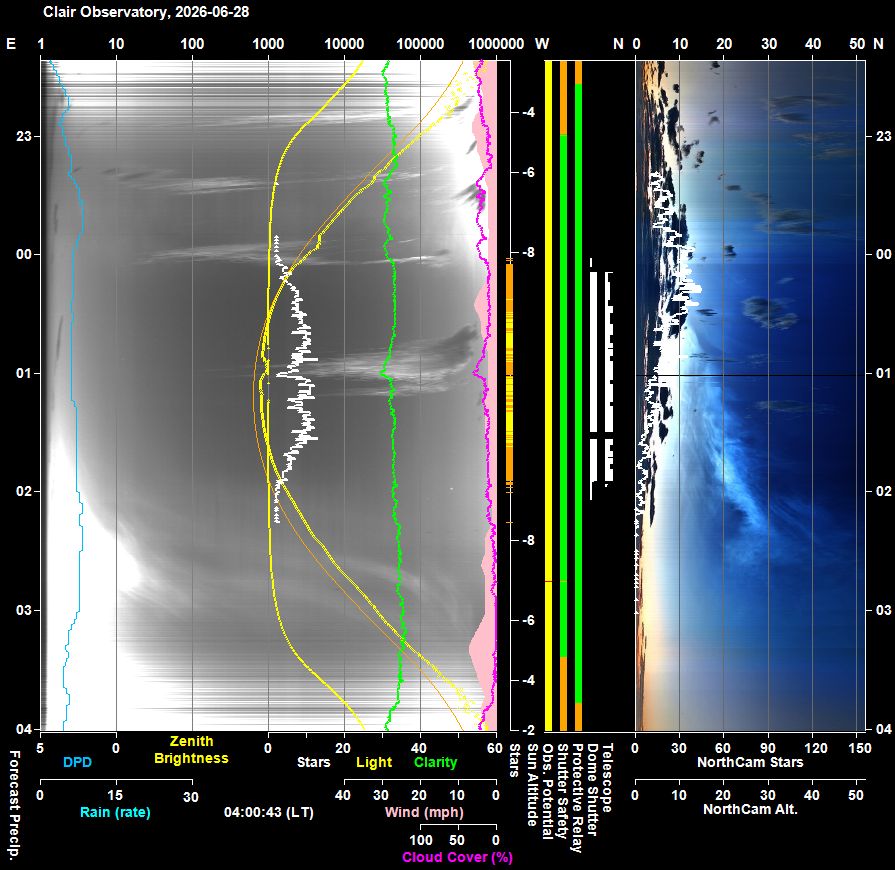
Task: Click the title "Clair Observatory, 2026-06-28"
Action: (146, 12)
